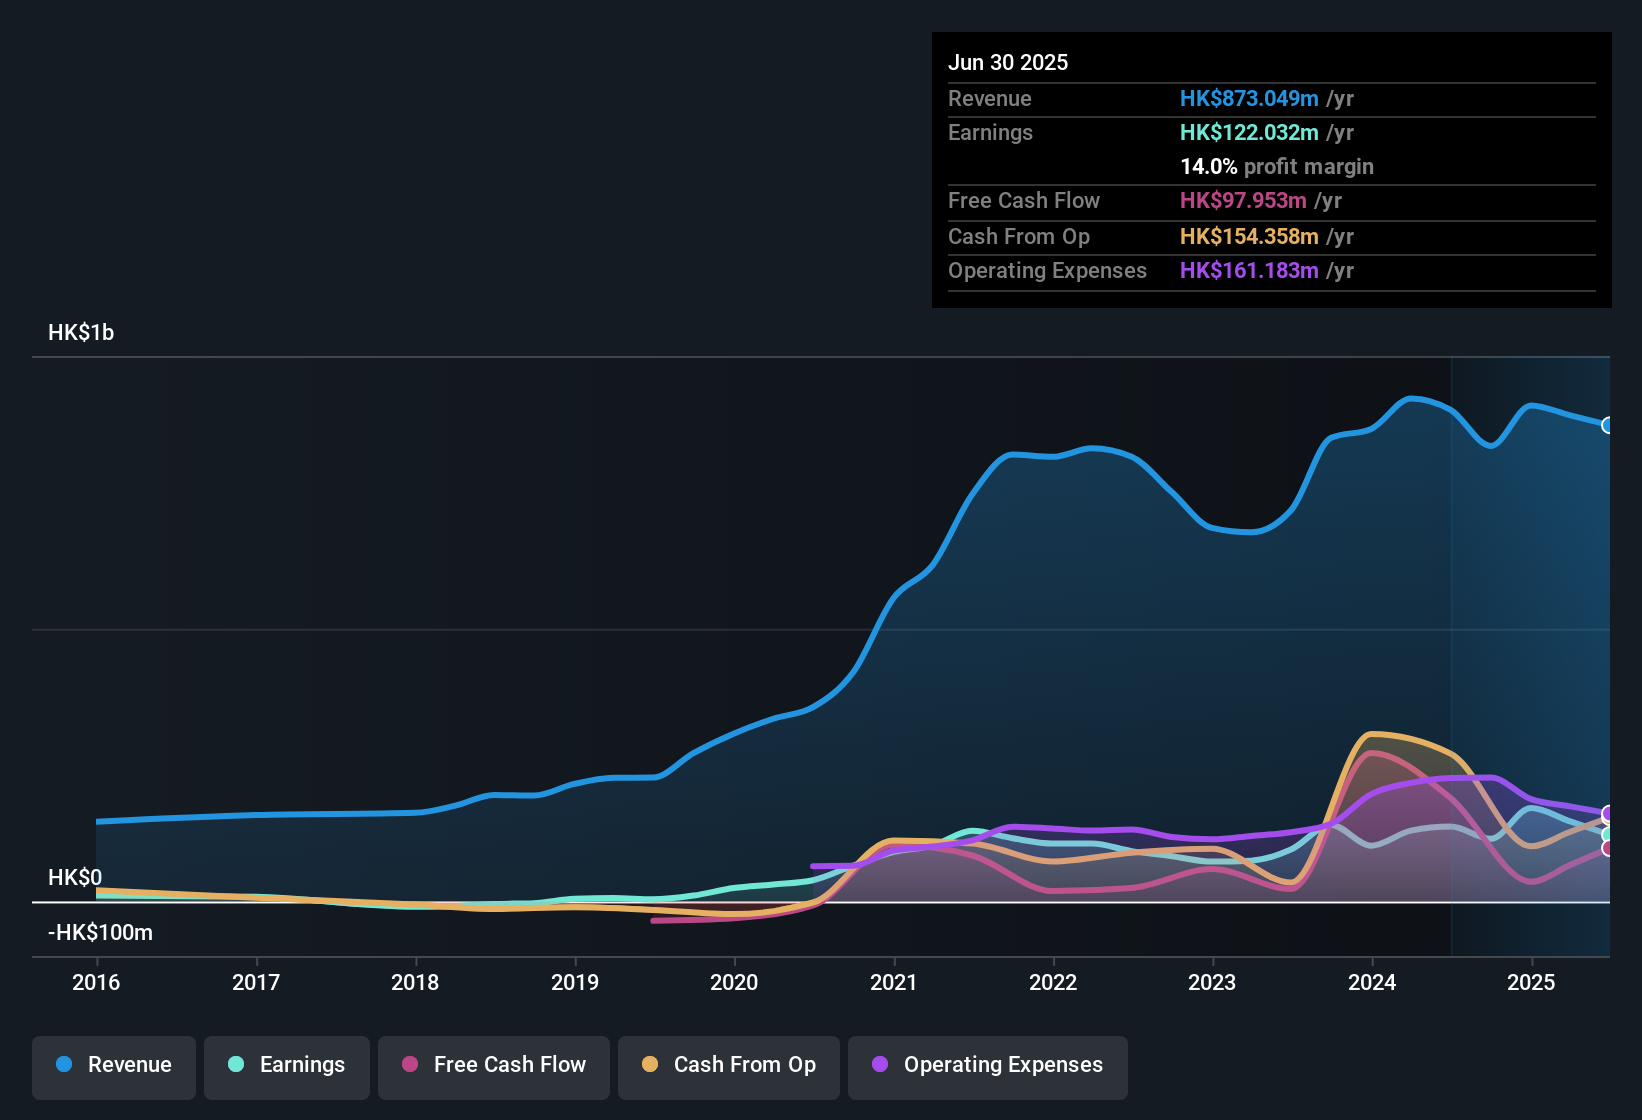Click the pink Free Cash Flow legend dot
The image size is (1642, 1120).
[x=407, y=1065]
